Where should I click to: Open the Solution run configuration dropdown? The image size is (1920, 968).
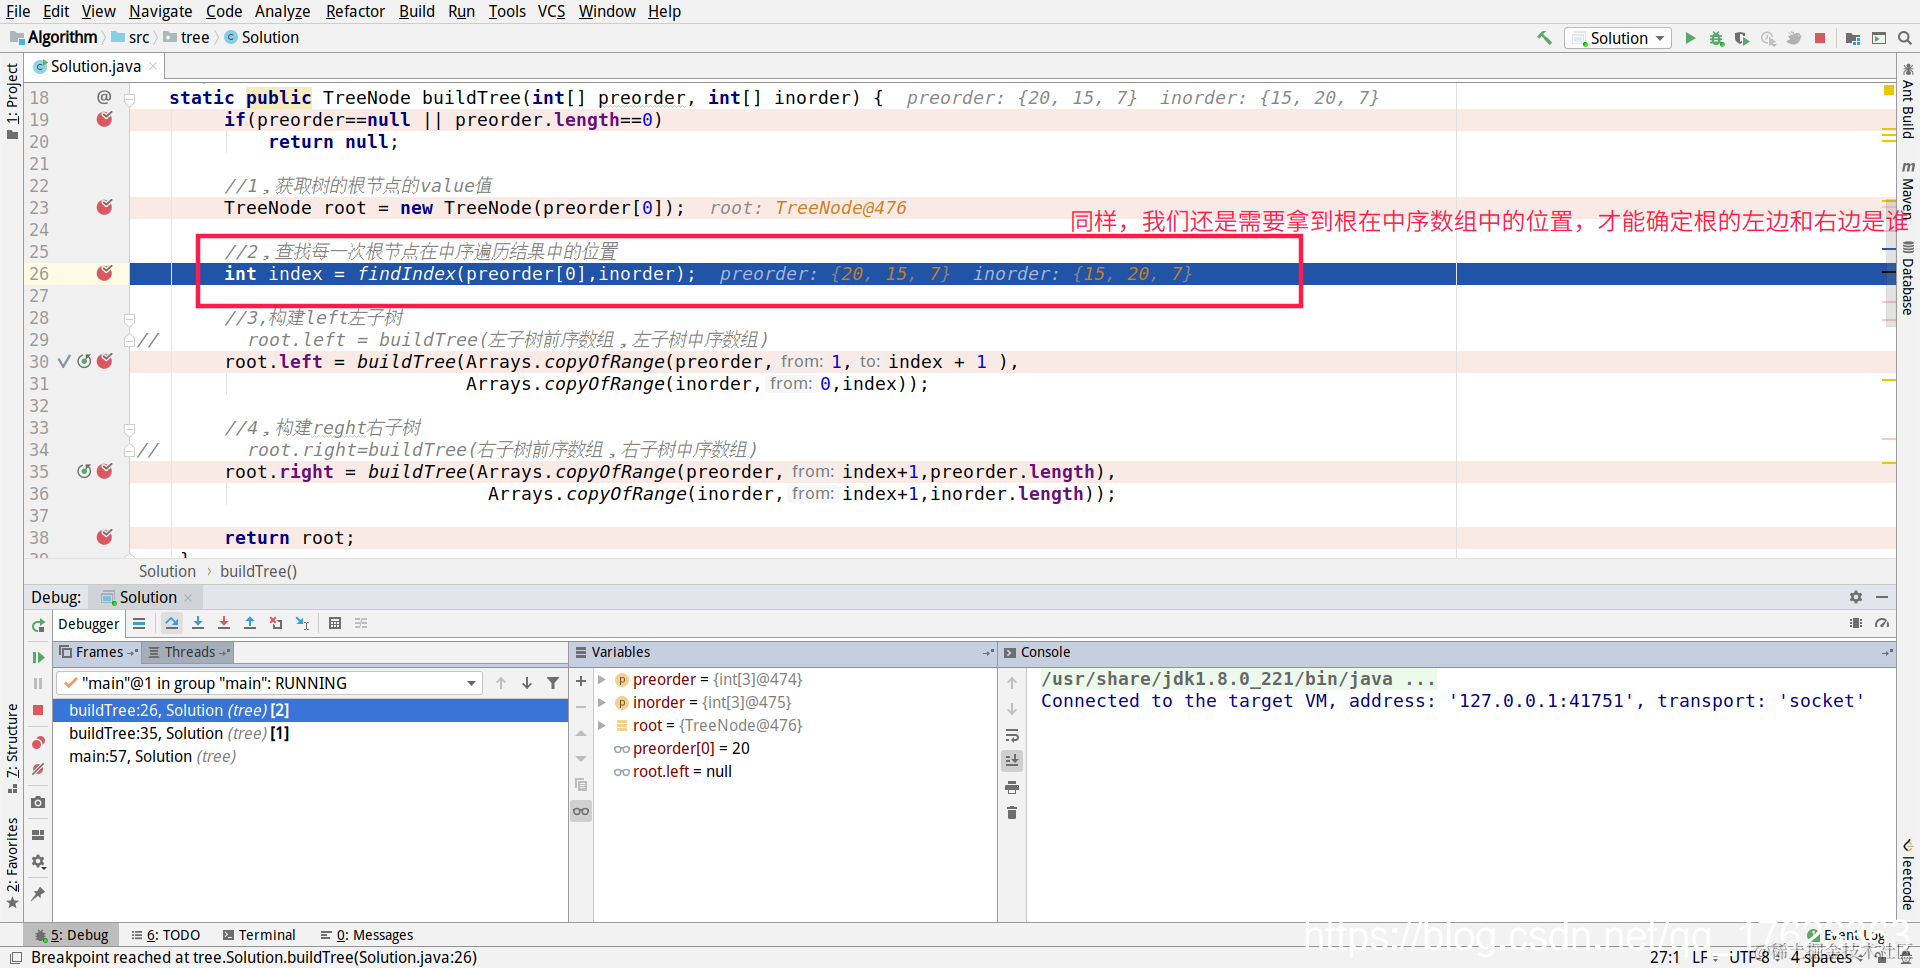tap(1618, 38)
